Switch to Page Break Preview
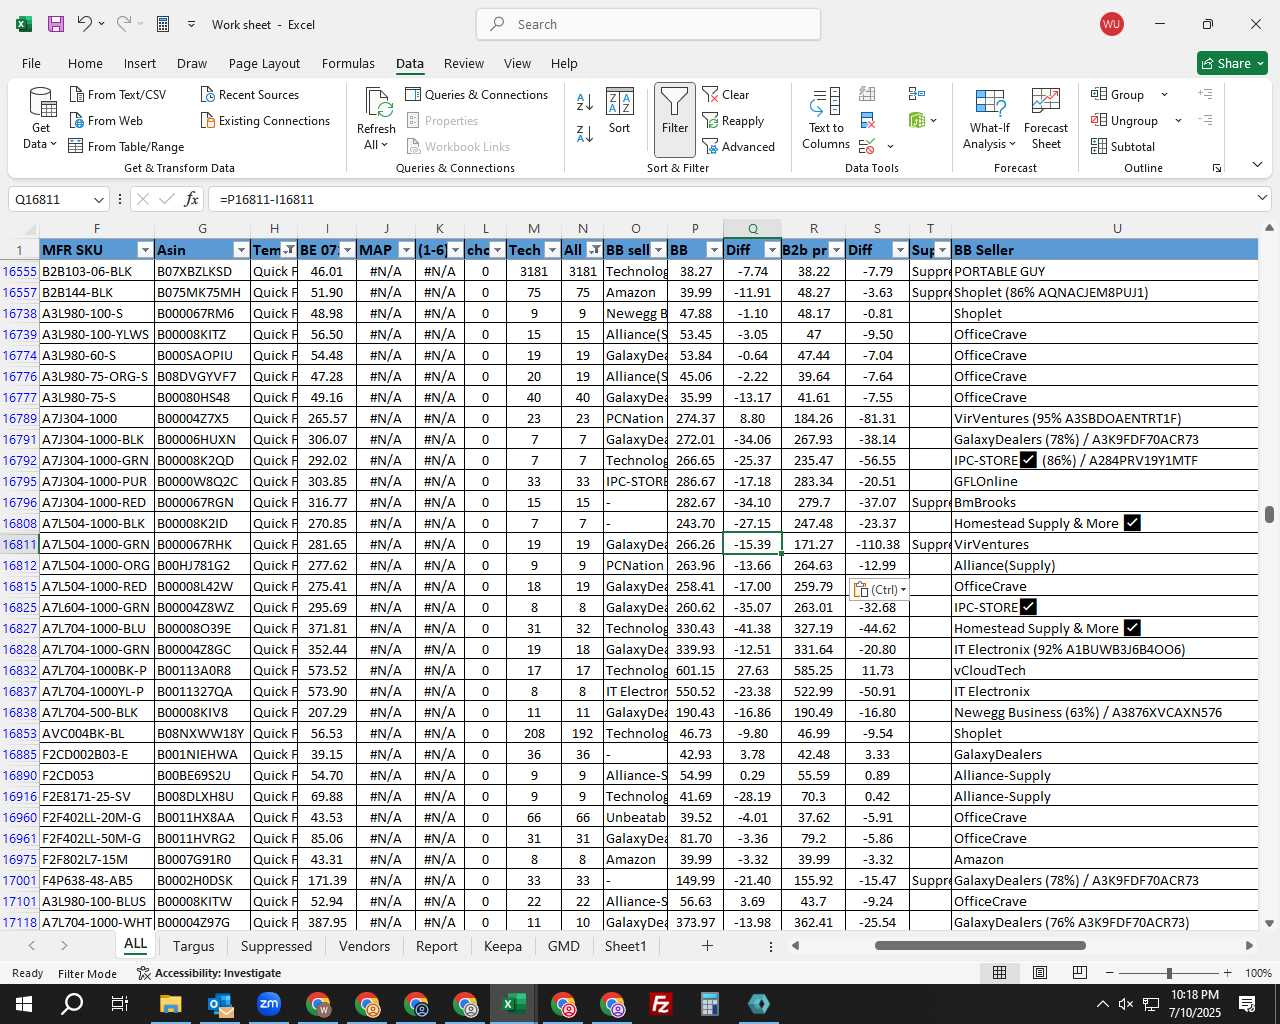The image size is (1280, 1024). (1080, 973)
